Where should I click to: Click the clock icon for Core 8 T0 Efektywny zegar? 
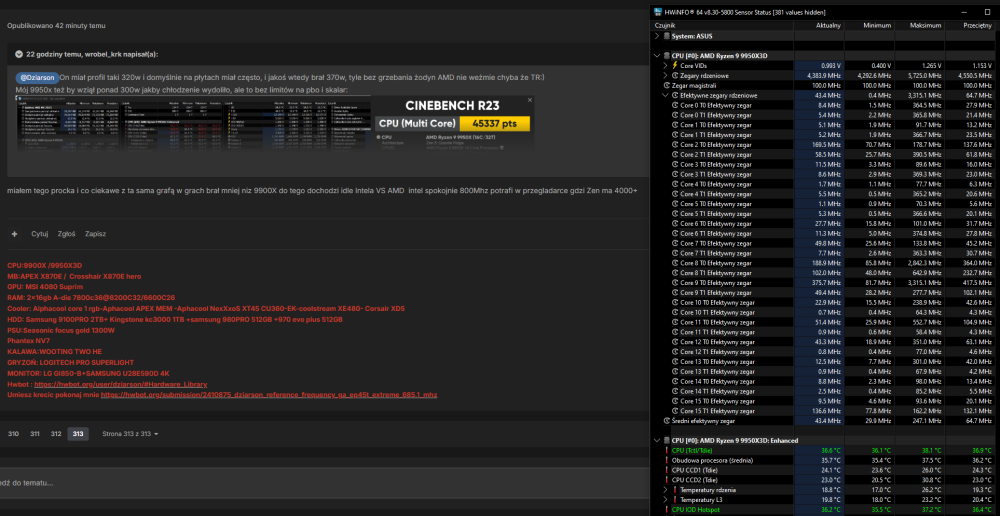pyautogui.click(x=675, y=263)
